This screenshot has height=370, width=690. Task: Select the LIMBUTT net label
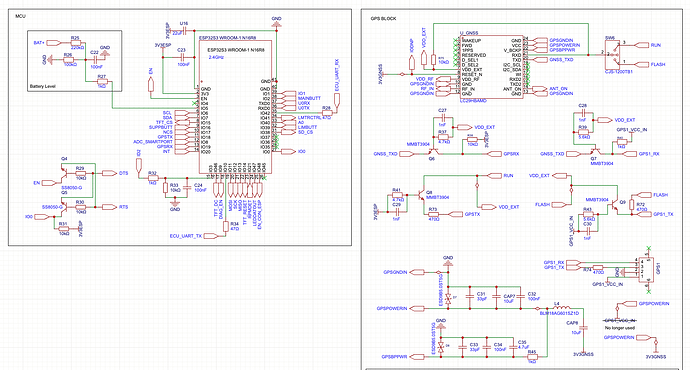click(x=307, y=128)
